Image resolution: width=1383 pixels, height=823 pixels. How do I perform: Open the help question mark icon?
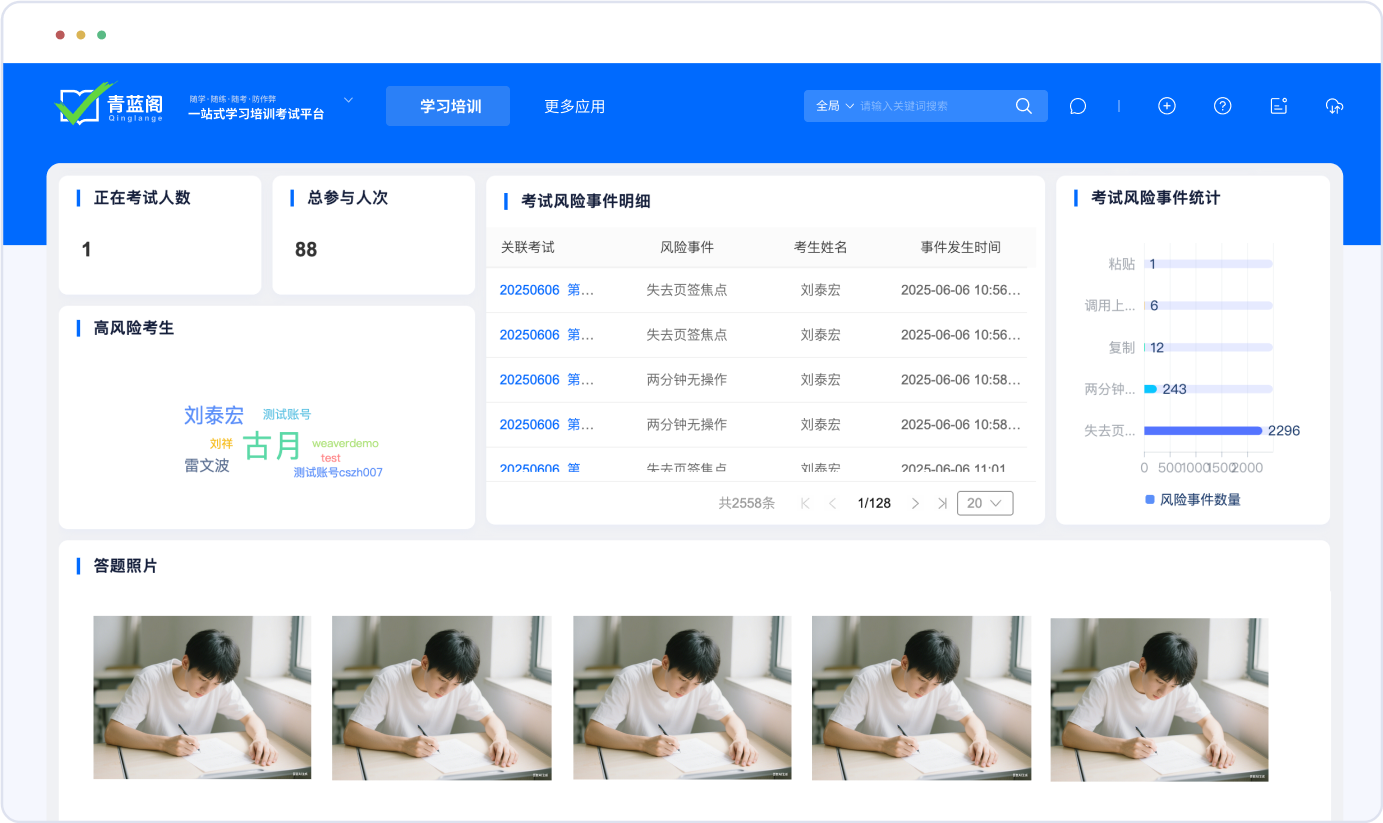tap(1222, 106)
